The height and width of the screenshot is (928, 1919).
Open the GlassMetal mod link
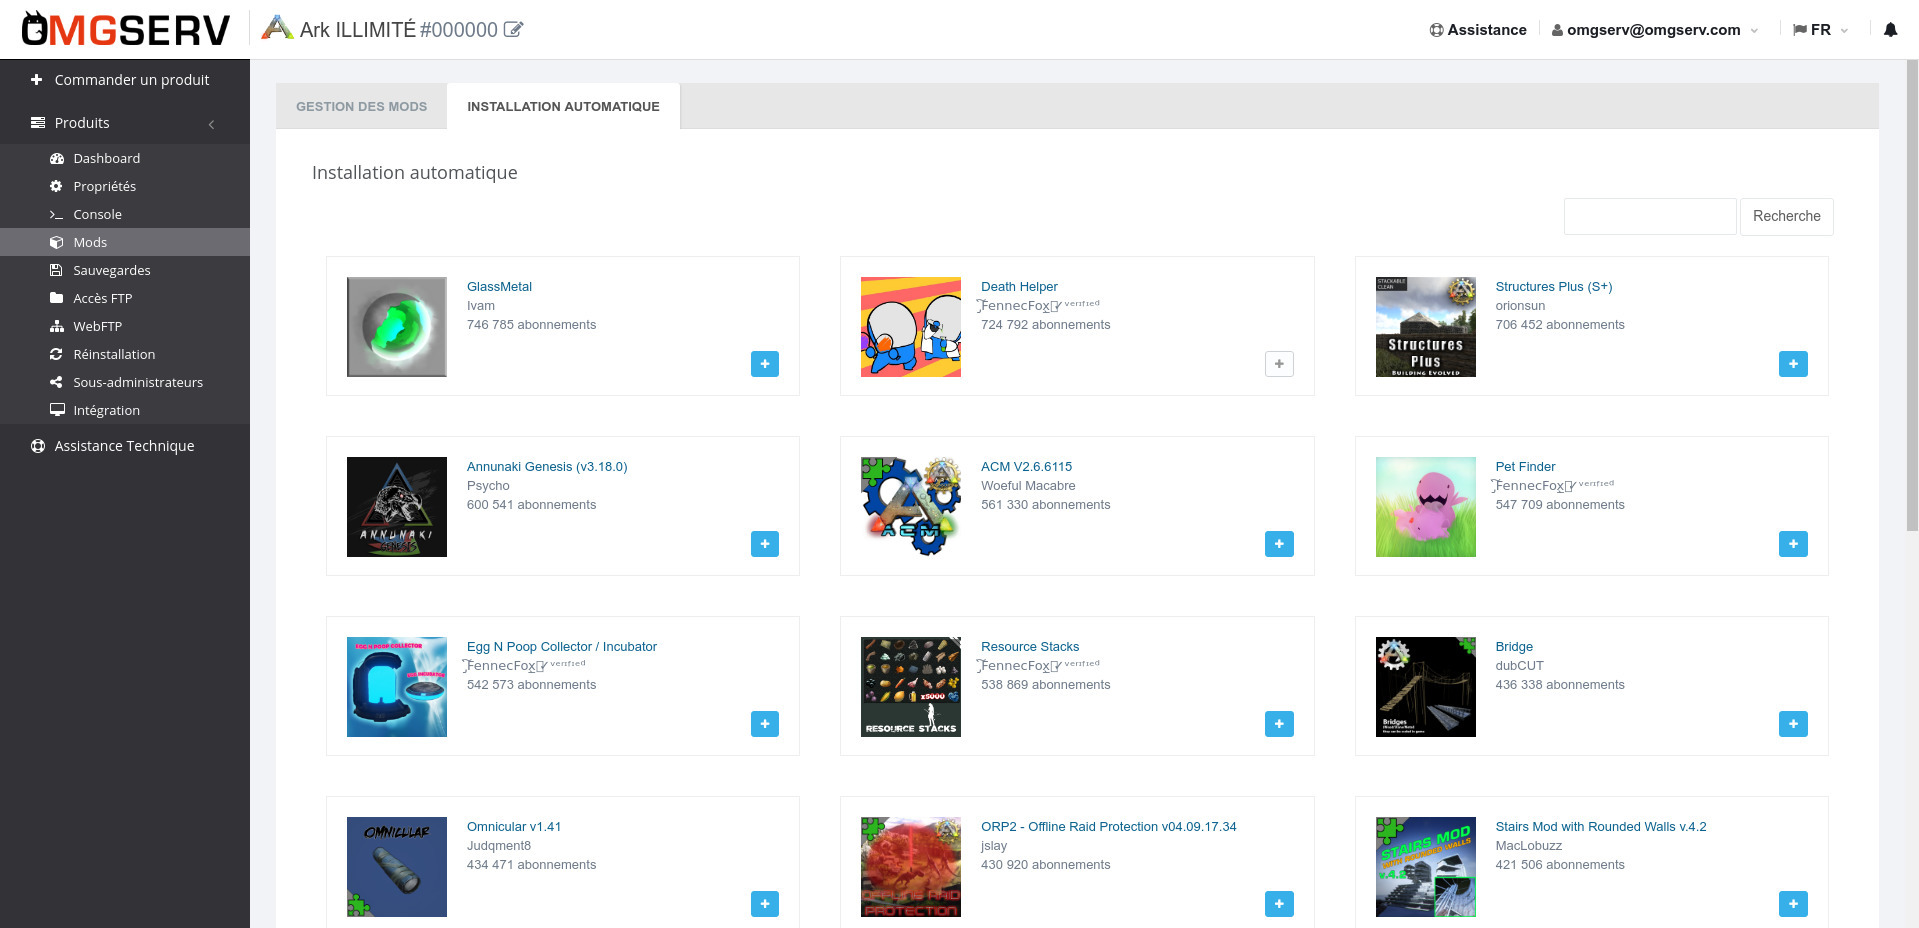[x=499, y=286]
